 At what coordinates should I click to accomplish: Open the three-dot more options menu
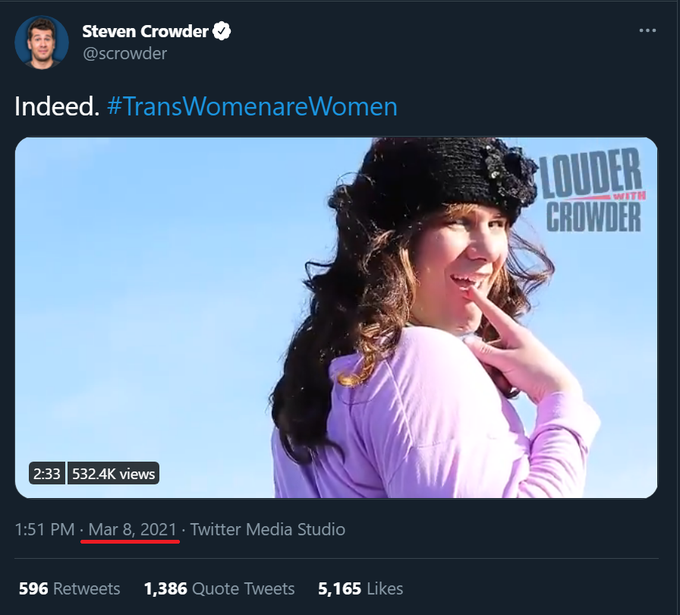click(647, 30)
